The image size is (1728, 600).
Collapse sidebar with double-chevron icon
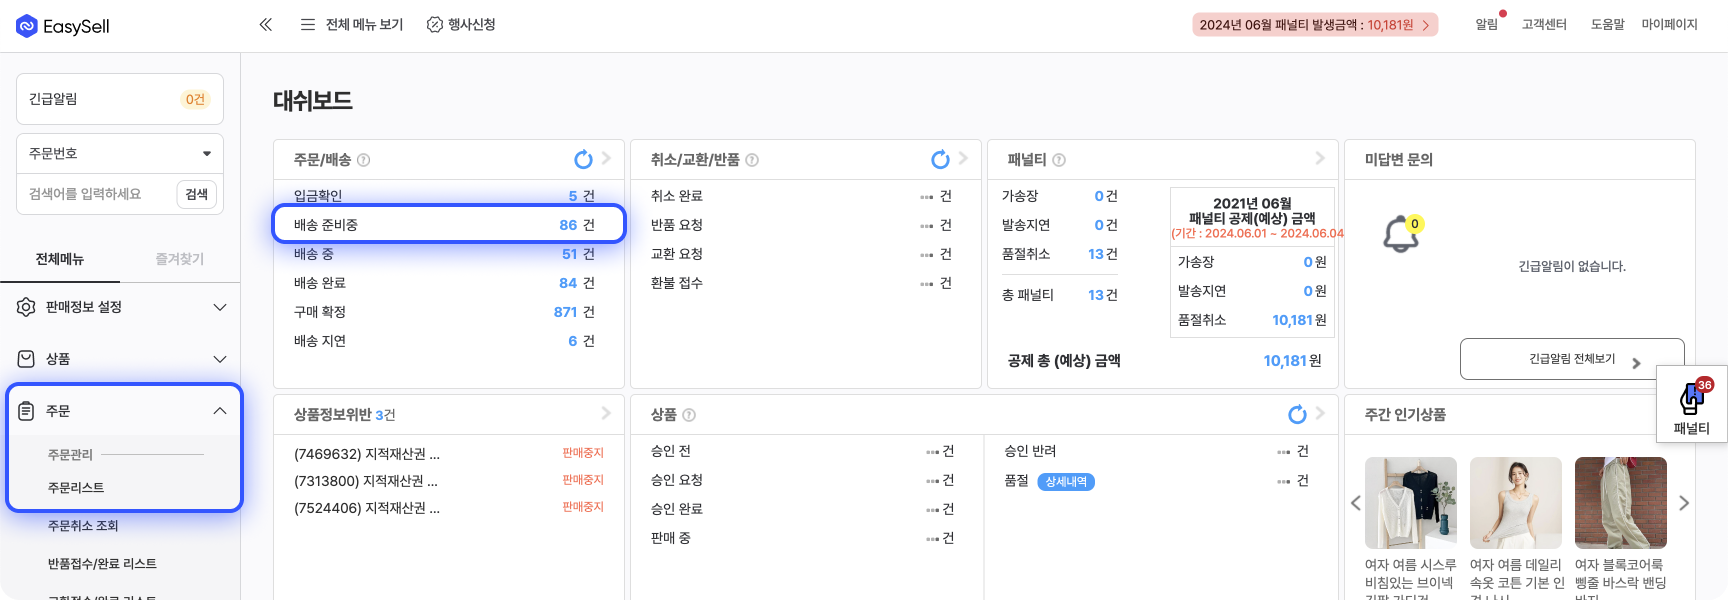[265, 25]
